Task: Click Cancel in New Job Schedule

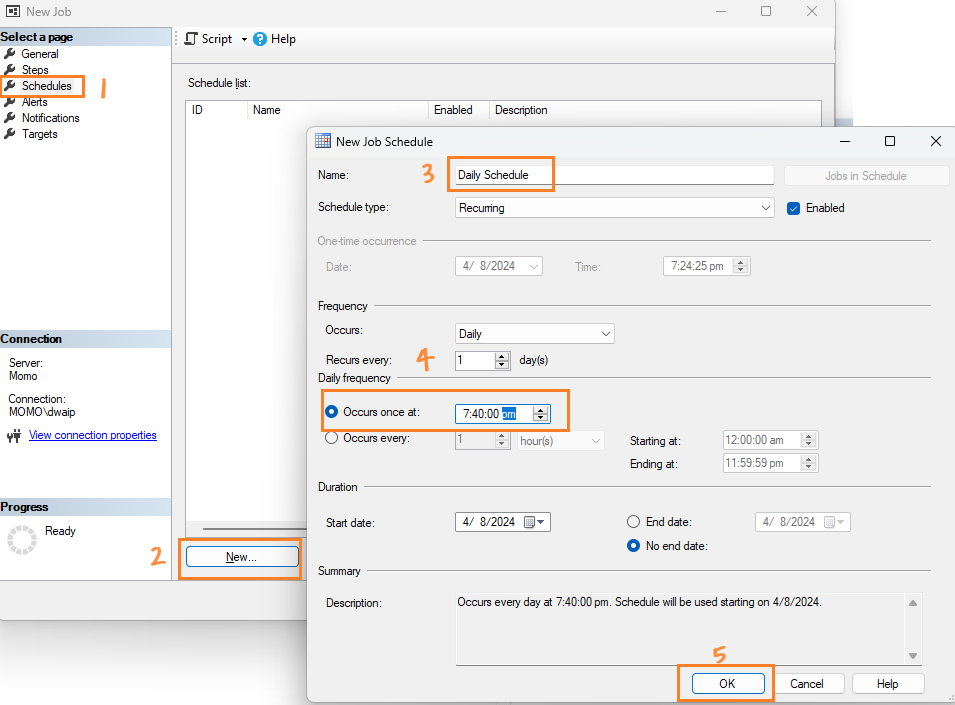Action: (806, 684)
